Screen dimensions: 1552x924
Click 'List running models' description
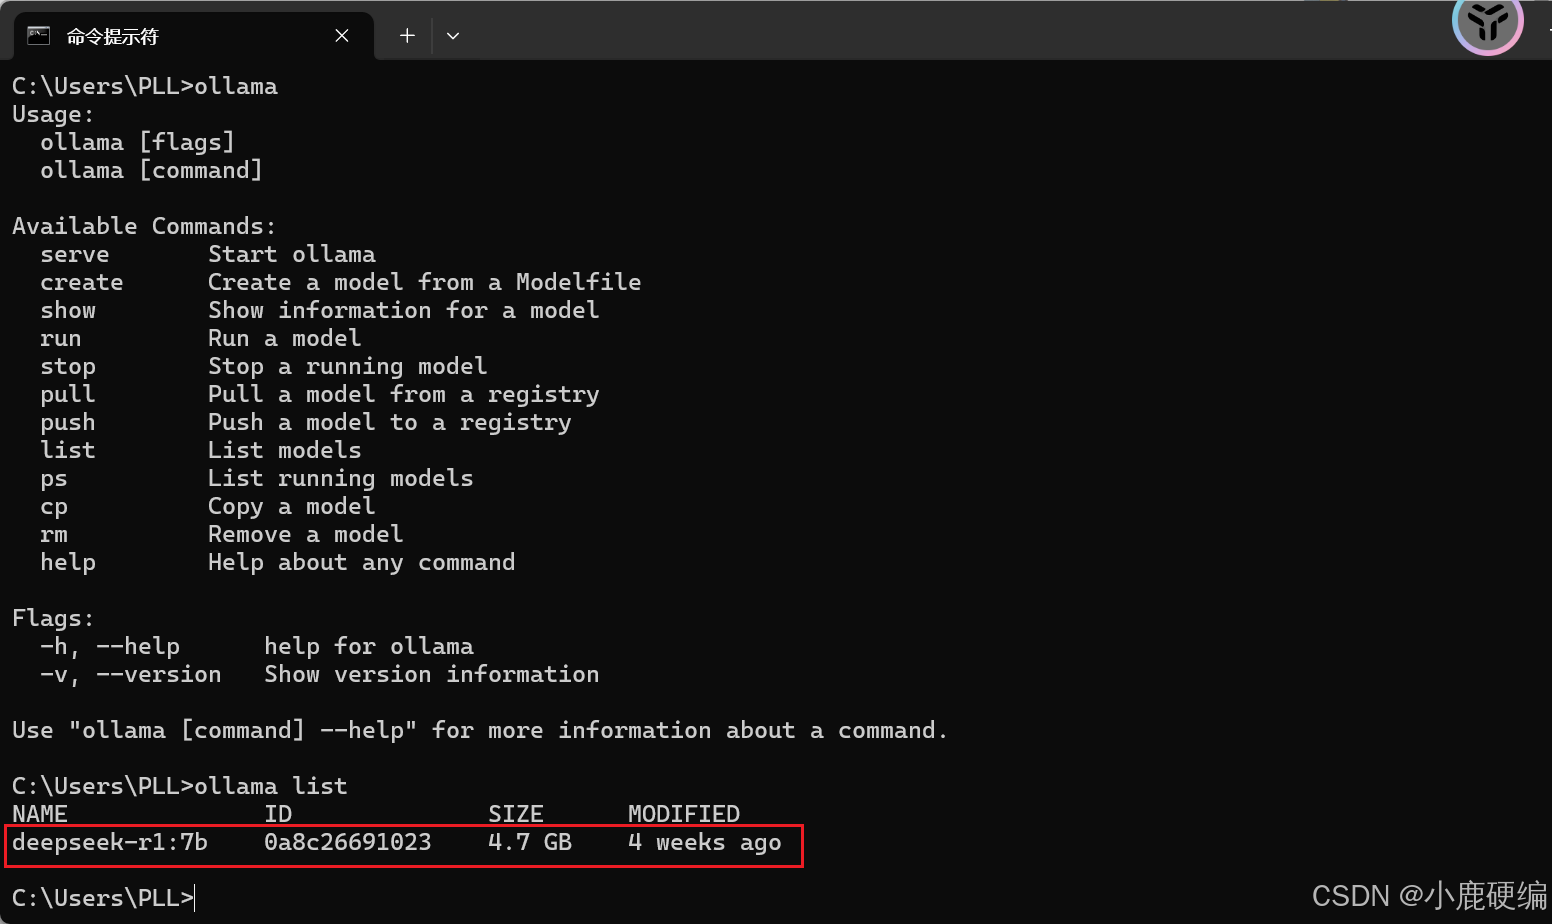[x=341, y=479]
